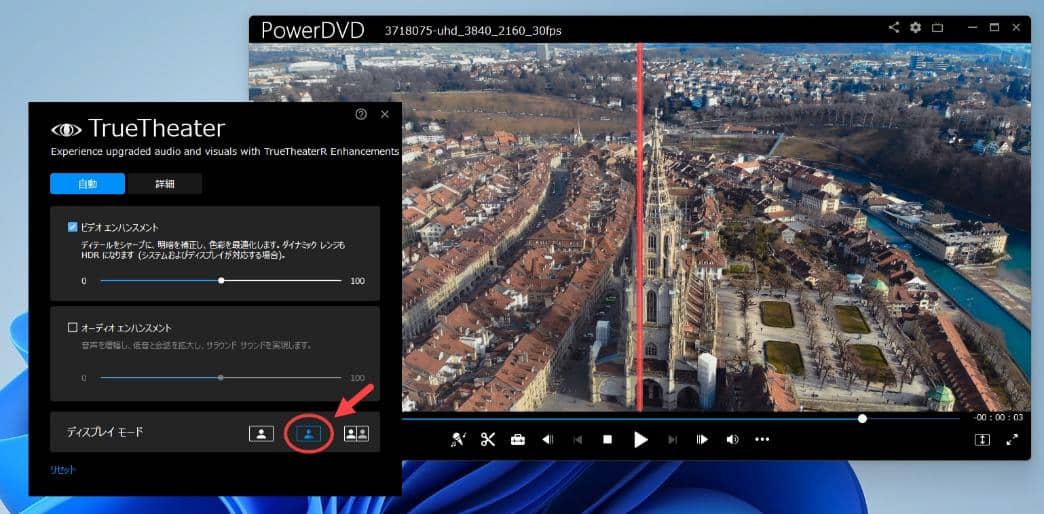The image size is (1044, 514).
Task: Click the リセット link
Action: point(63,469)
